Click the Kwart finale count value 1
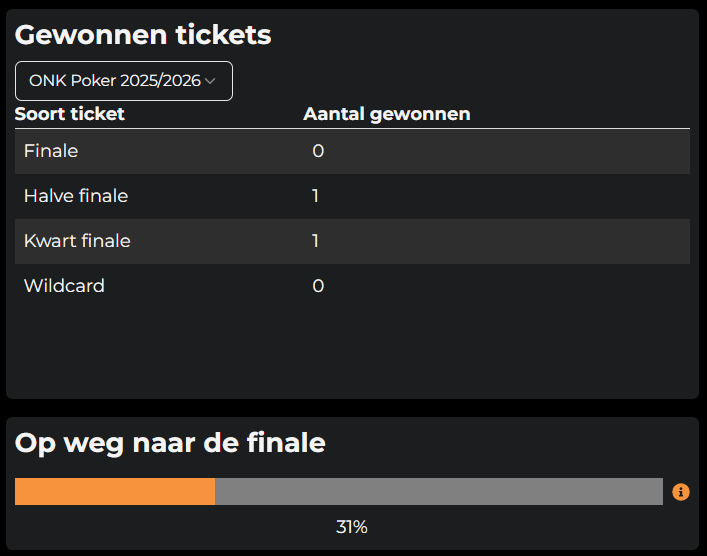This screenshot has width=707, height=556. 315,241
